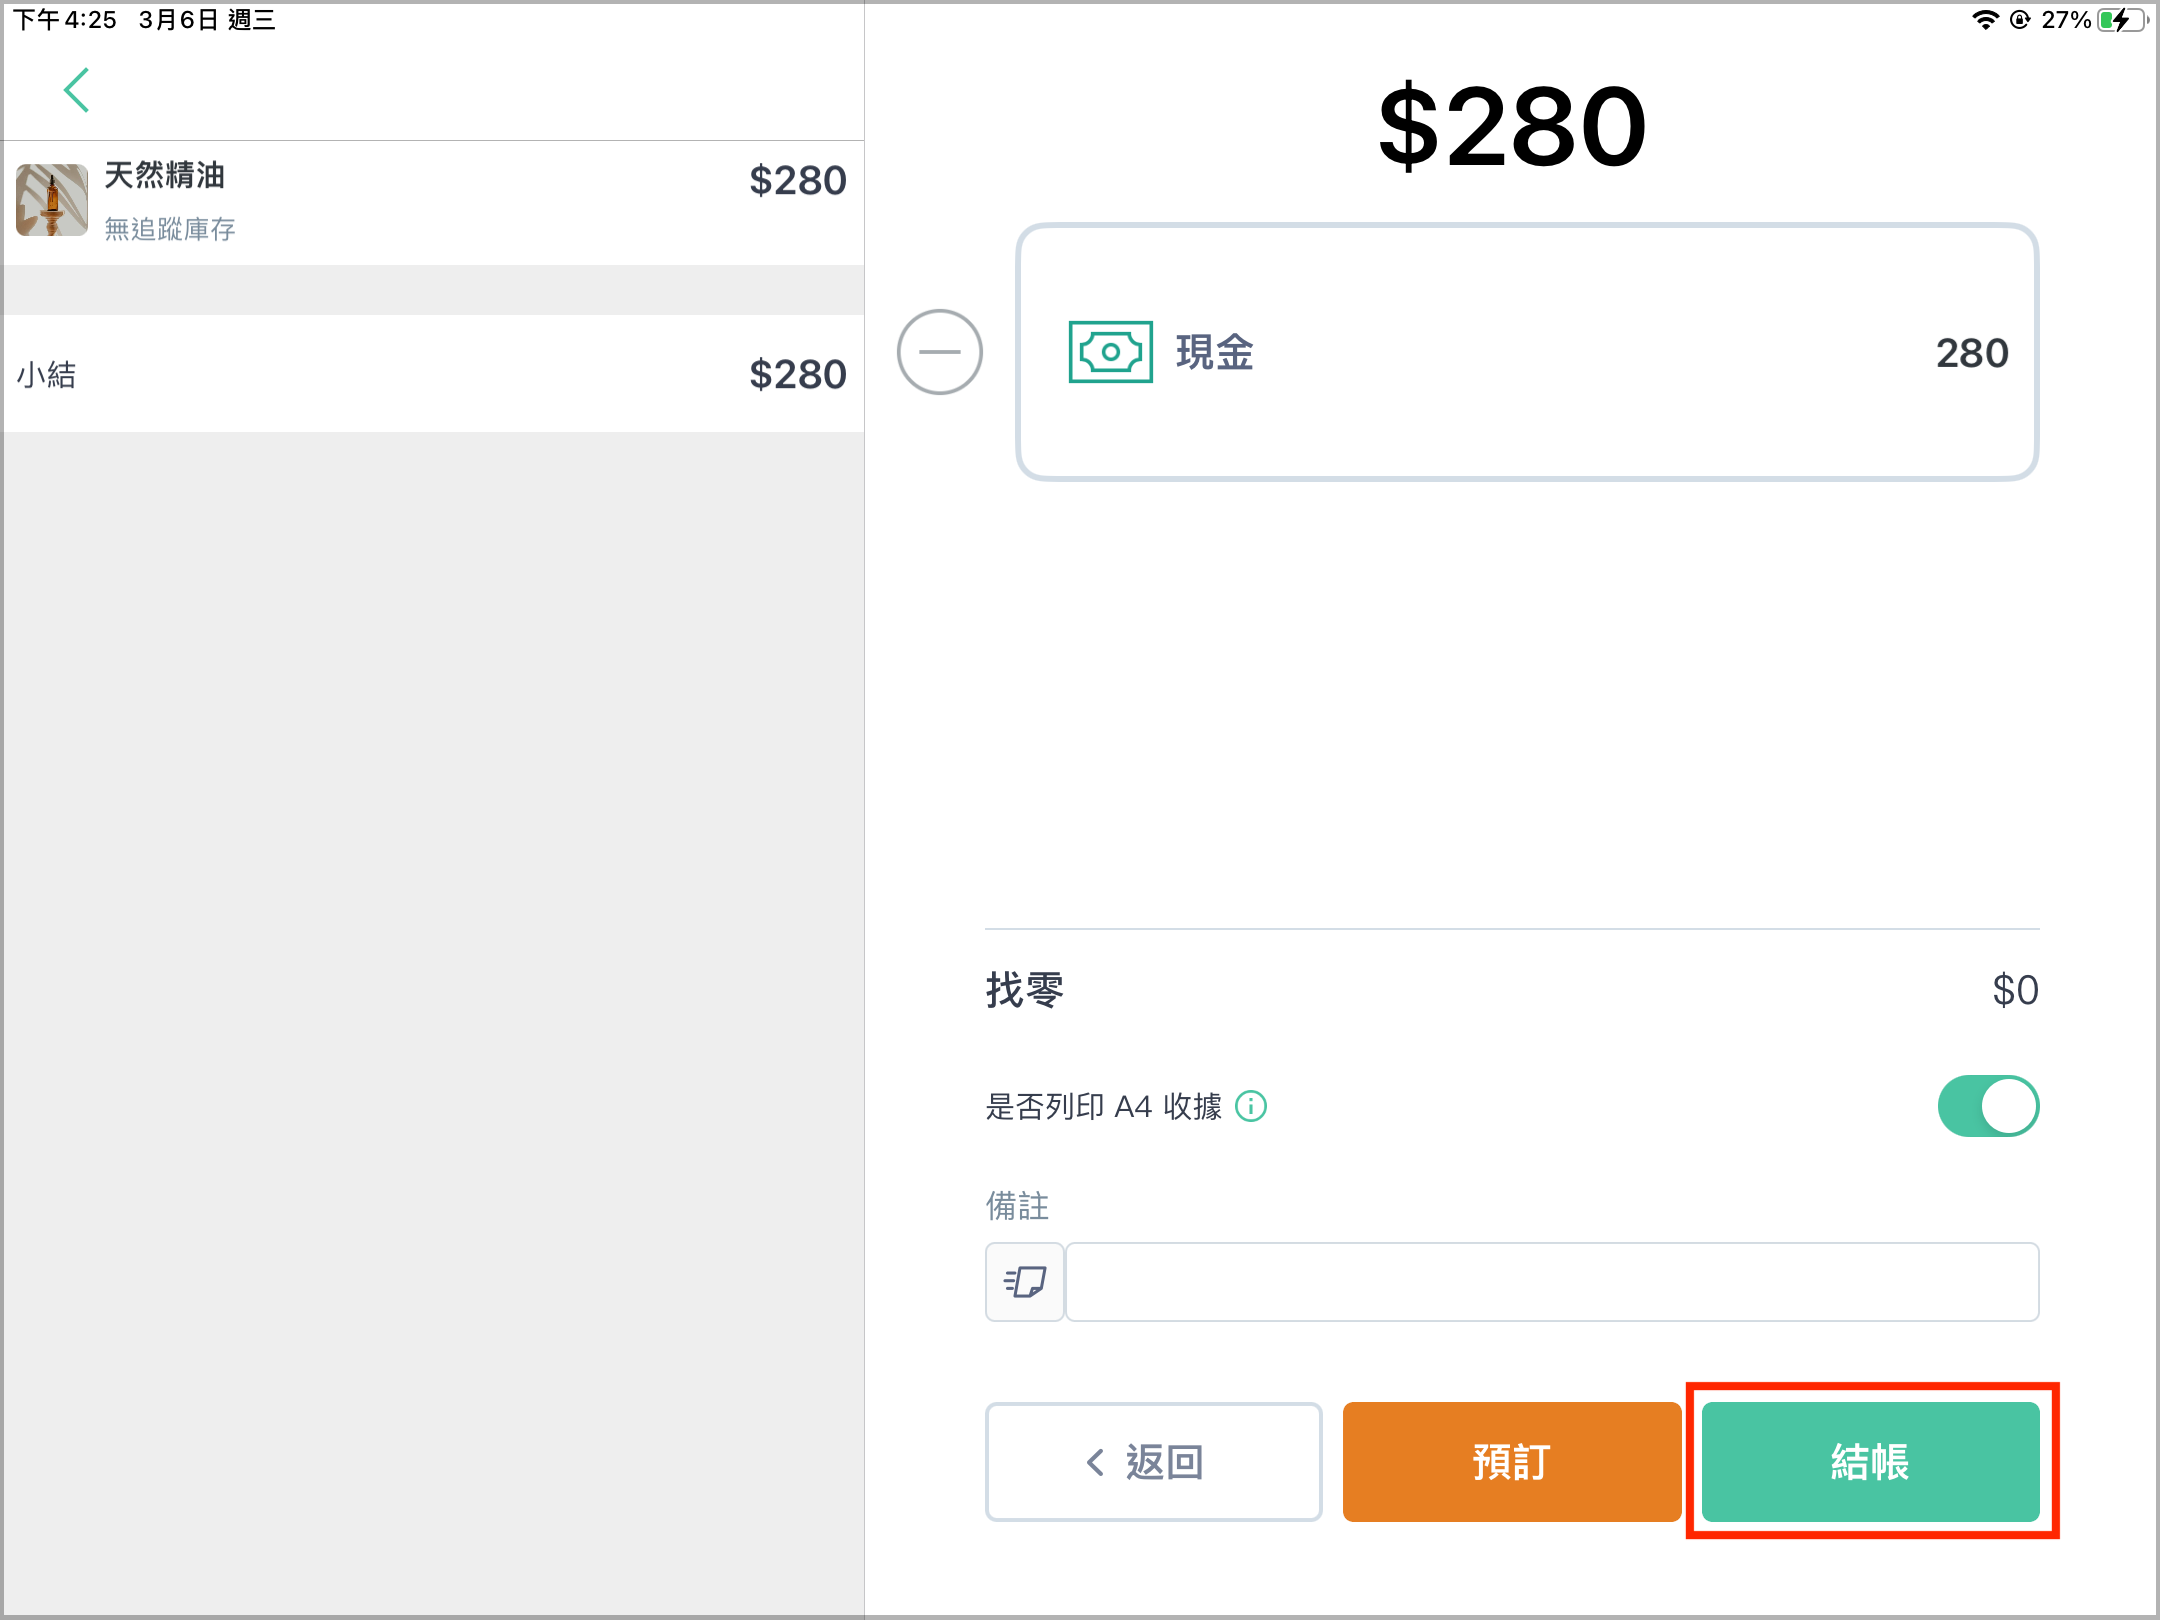Open info icon beside A4 receipt option
This screenshot has height=1620, width=2160.
coord(1251,1106)
